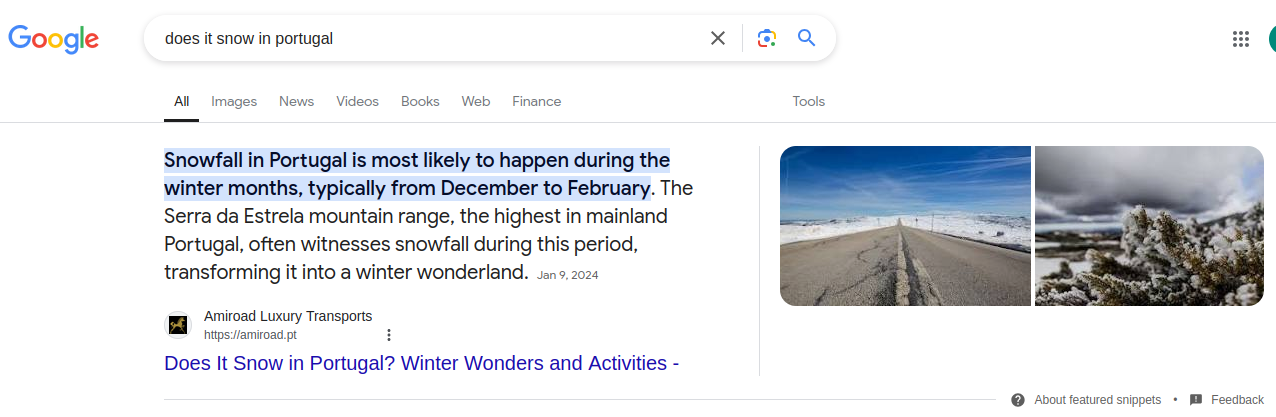The width and height of the screenshot is (1276, 417).
Task: Open the Videos tab
Action: pyautogui.click(x=357, y=101)
